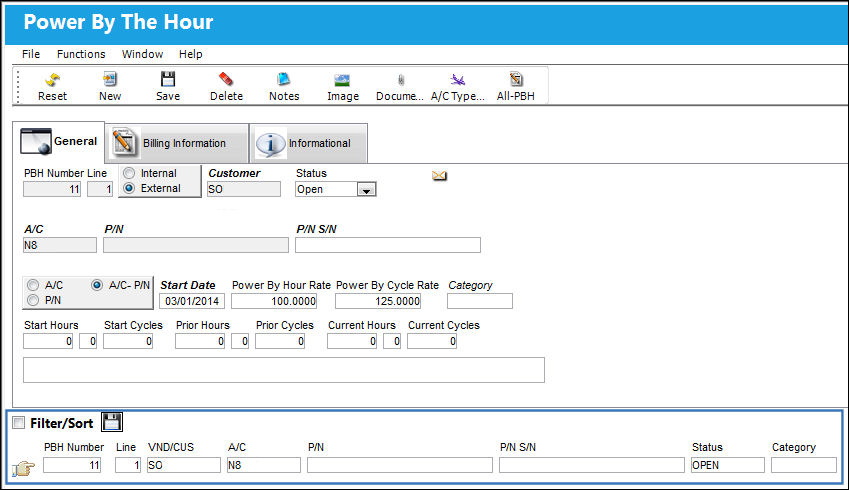Click the save disk icon beside Filter/Sort
This screenshot has height=490, width=849.
point(112,422)
